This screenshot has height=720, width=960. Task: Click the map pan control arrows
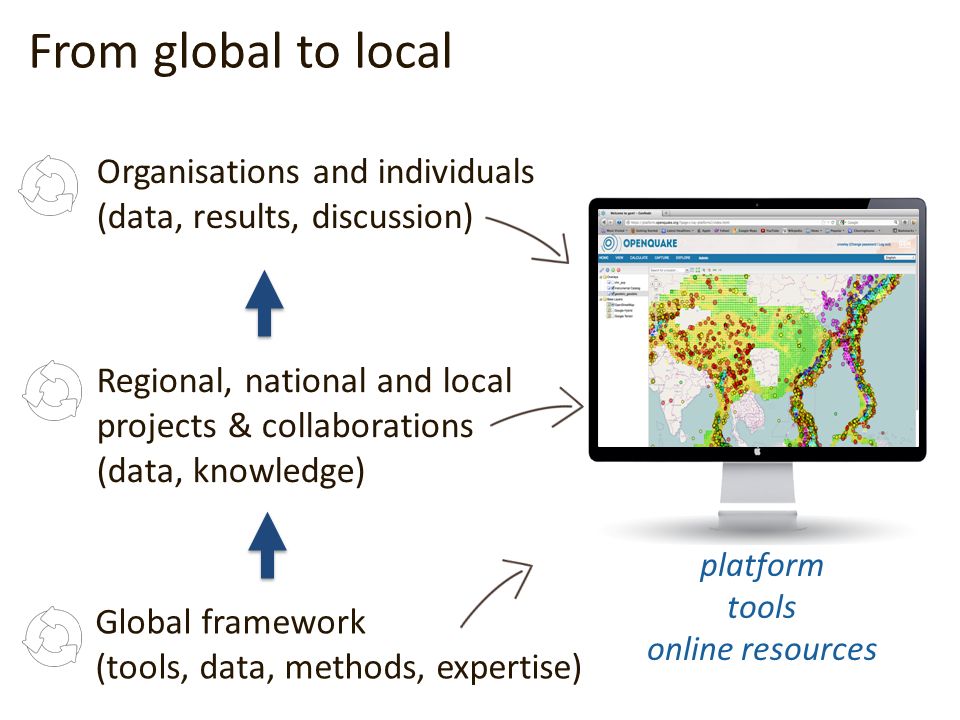pyautogui.click(x=656, y=284)
